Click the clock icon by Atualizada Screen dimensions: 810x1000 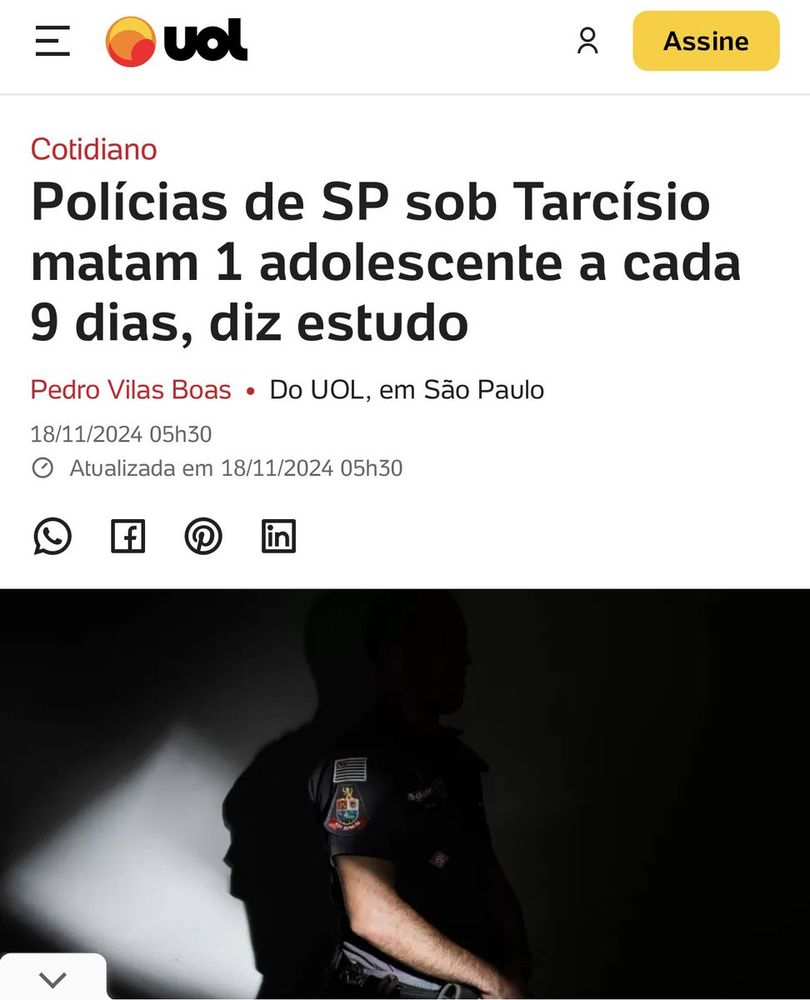43,468
